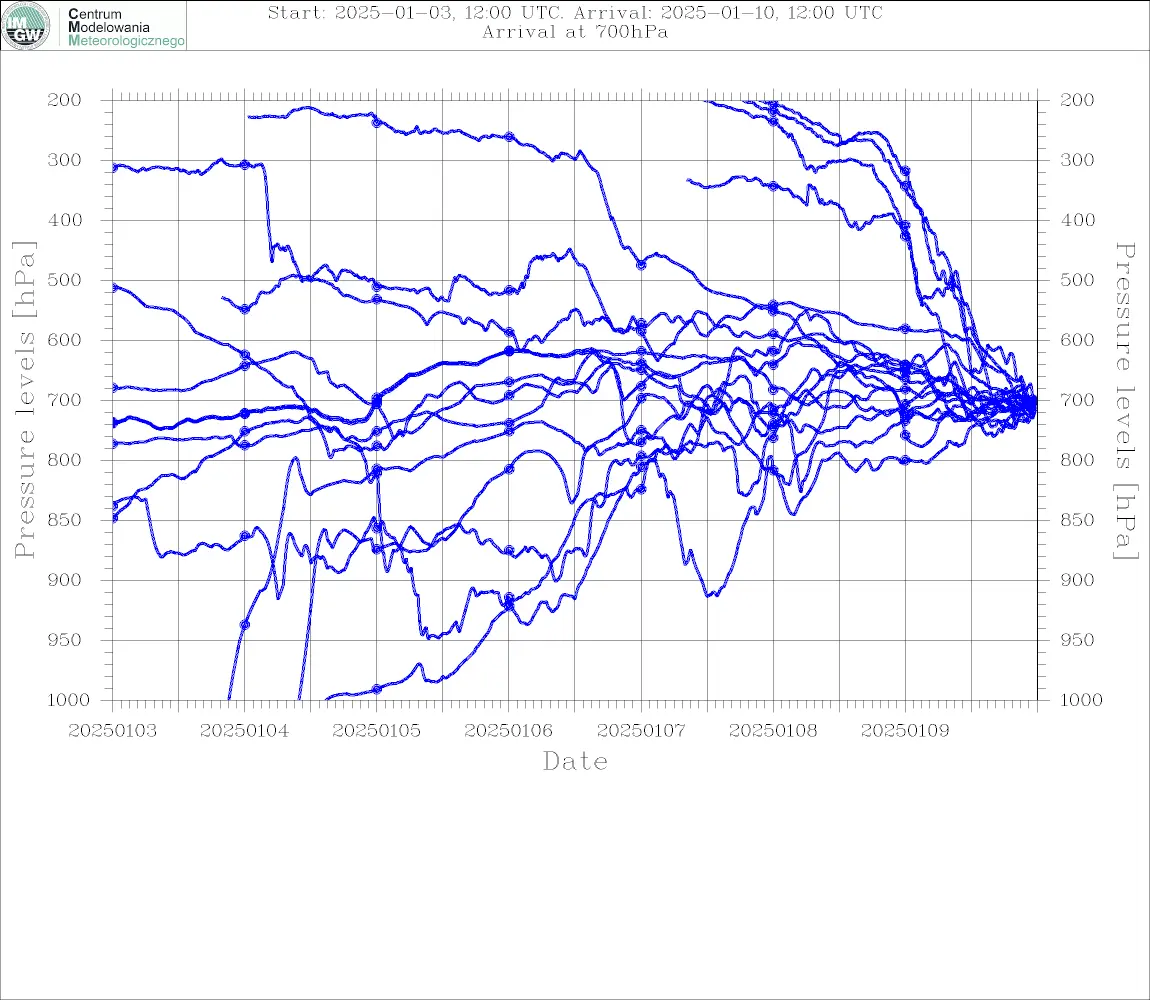1150x1000 pixels.
Task: Click trajectory marker near 800 hPa on 20250109
Action: (x=905, y=461)
